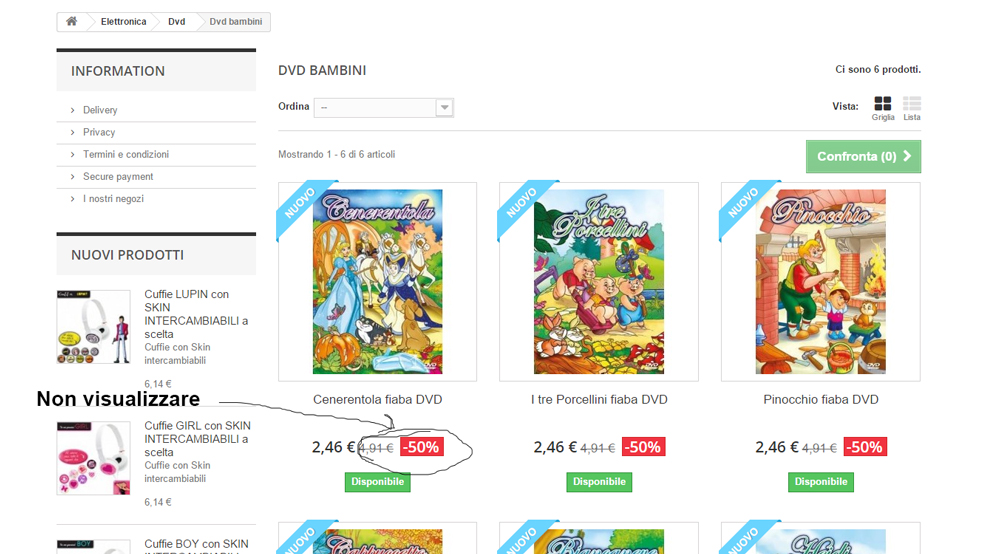This screenshot has width=1000, height=554.
Task: Open Secure payment link
Action: (x=118, y=177)
